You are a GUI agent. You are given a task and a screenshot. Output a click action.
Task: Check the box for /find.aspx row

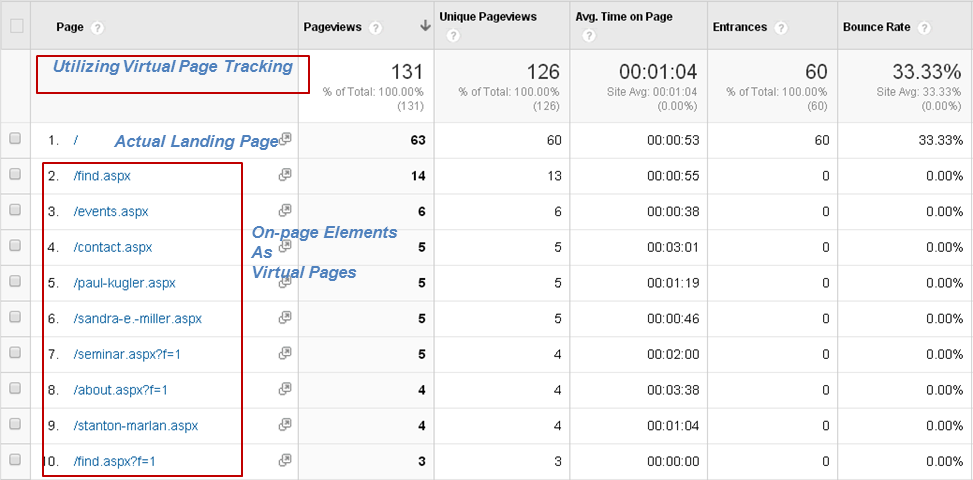(15, 175)
